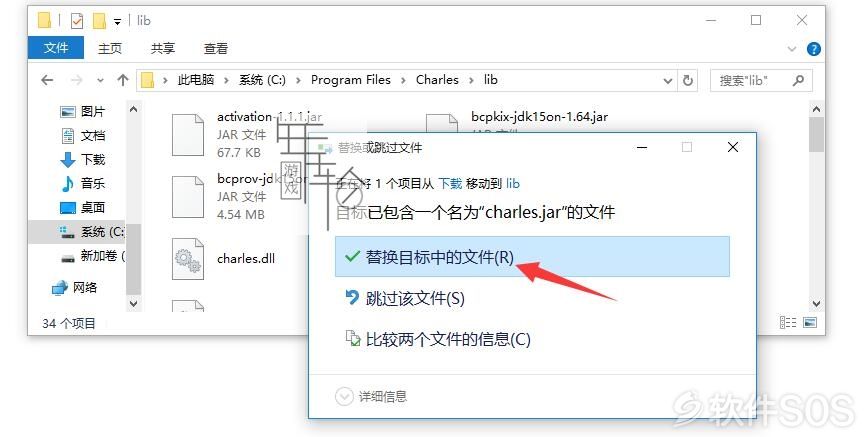Viewport: 868px width, 437px height.
Task: Go up one folder level arrow
Action: (123, 80)
